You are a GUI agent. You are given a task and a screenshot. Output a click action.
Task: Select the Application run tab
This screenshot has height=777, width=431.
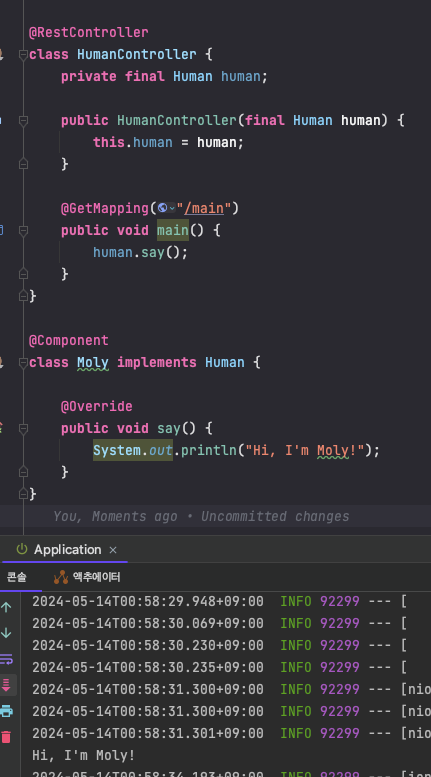coord(67,550)
